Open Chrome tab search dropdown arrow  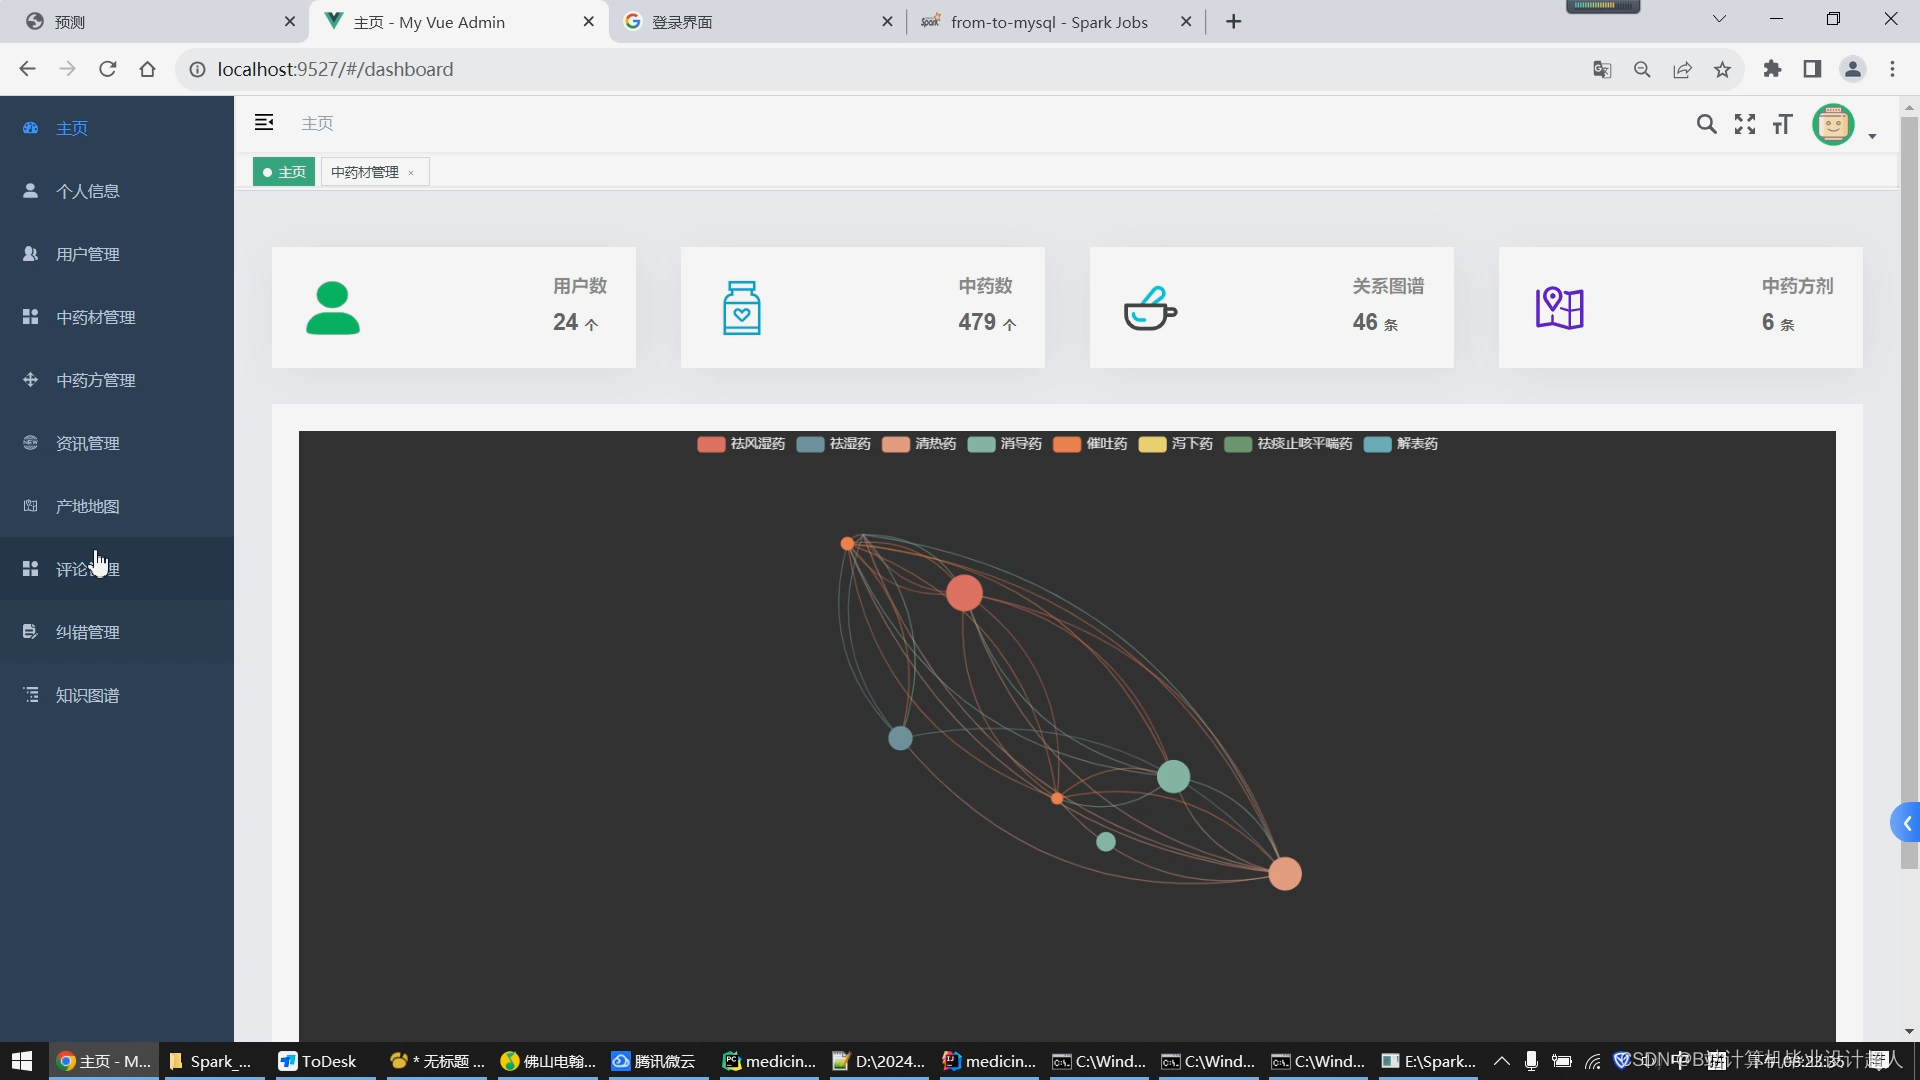click(1719, 19)
